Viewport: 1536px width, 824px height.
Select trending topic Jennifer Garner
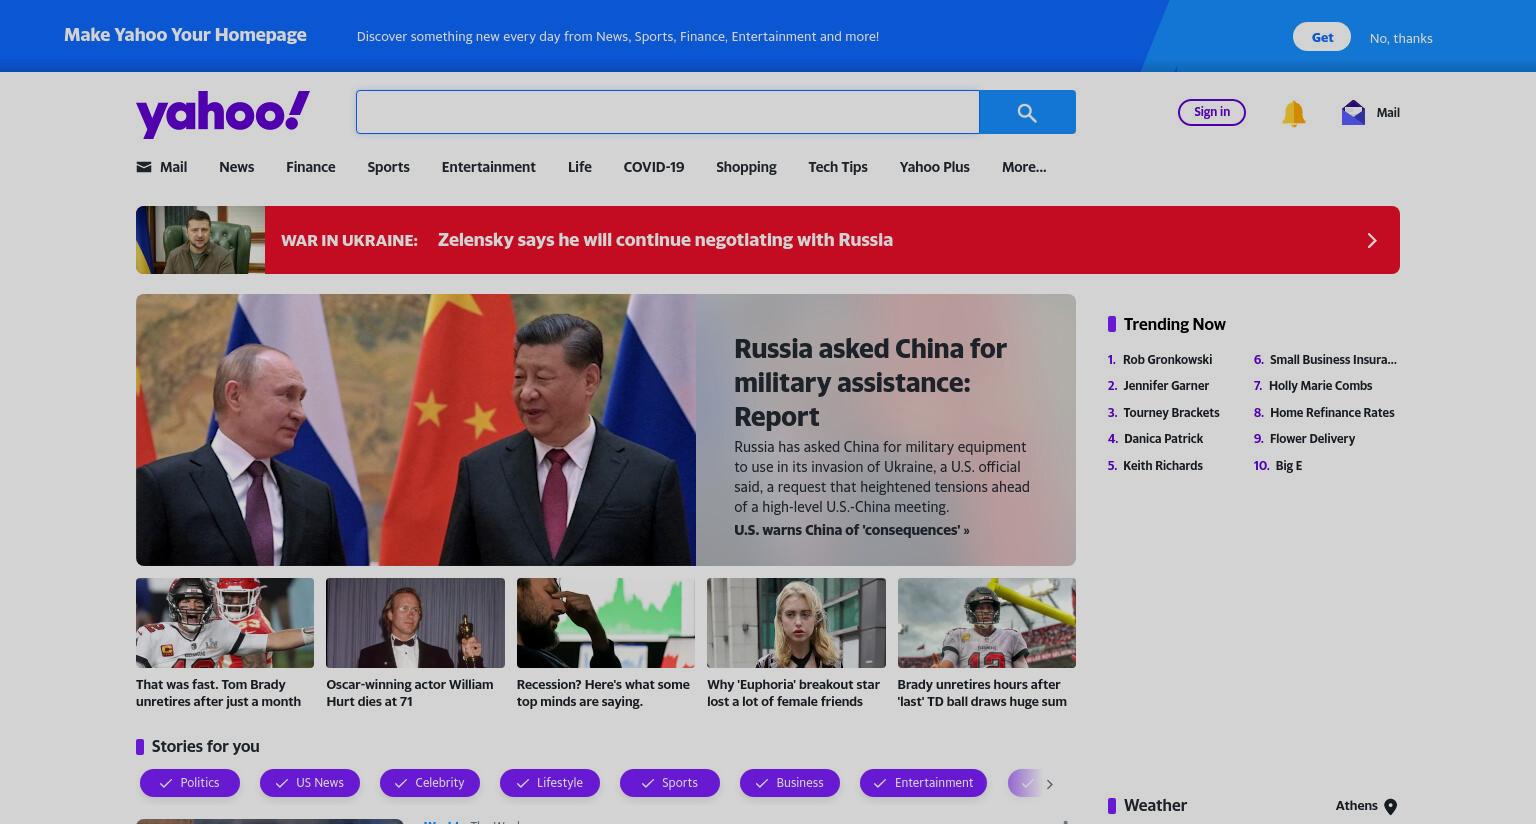[x=1166, y=386]
